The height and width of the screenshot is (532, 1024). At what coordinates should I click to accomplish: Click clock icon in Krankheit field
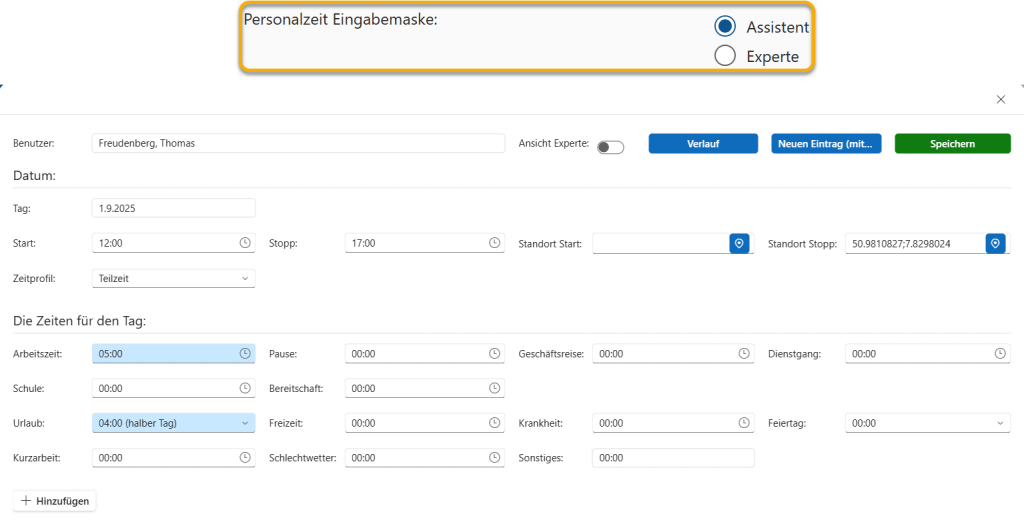[x=744, y=423]
